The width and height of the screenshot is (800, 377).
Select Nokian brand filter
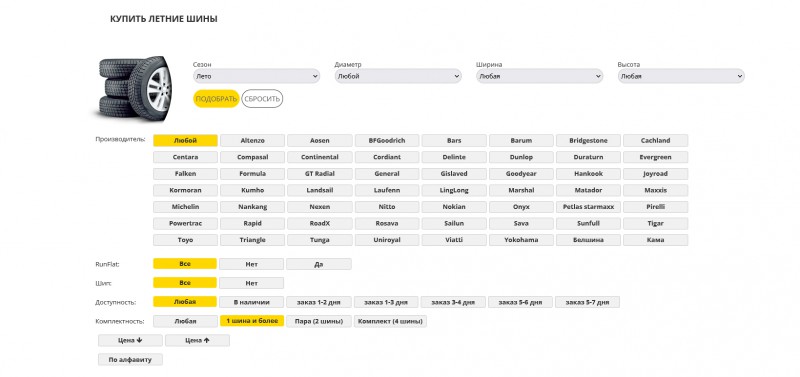(454, 207)
